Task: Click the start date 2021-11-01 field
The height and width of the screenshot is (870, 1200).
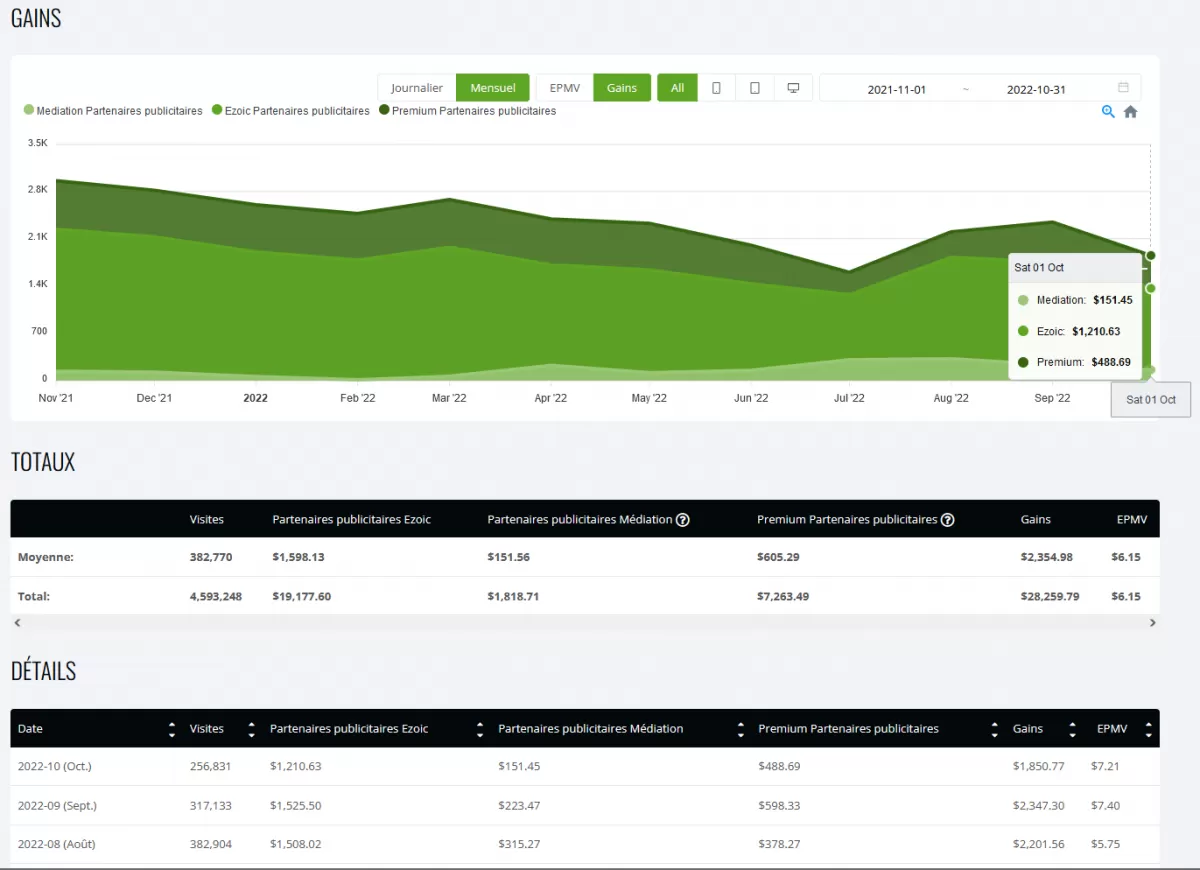Action: coord(896,89)
